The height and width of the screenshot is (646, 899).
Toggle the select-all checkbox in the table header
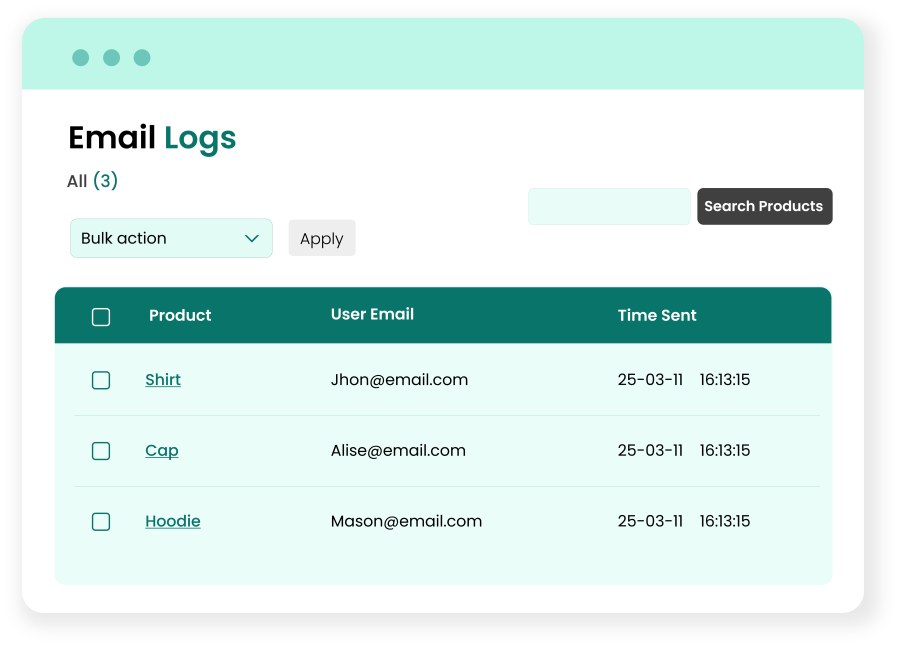(x=101, y=317)
